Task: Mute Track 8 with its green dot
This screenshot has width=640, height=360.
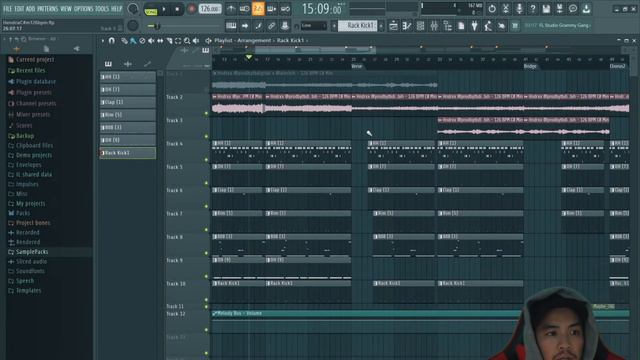Action: (x=206, y=253)
